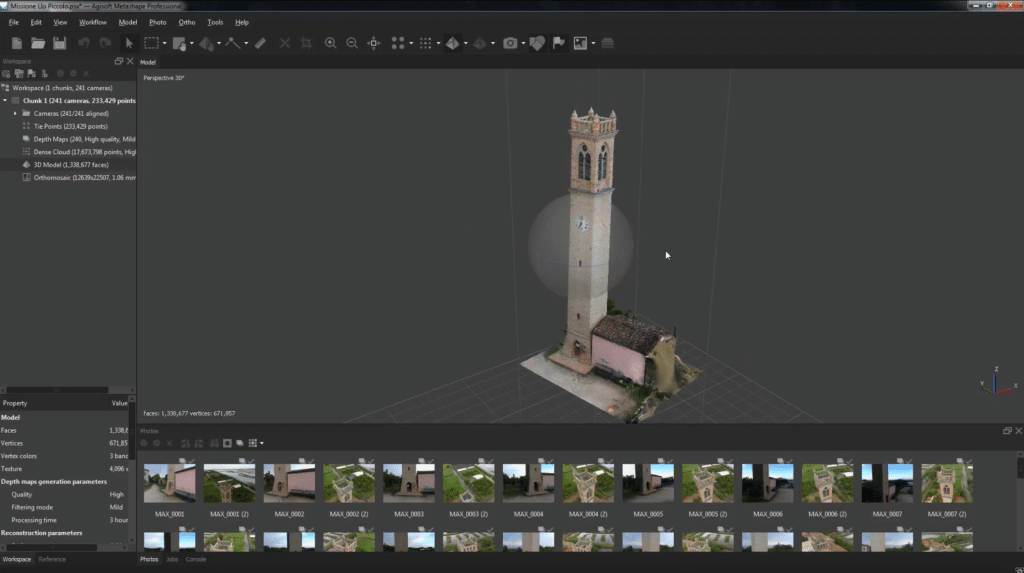Open dense cloud view mode dropdown
The image size is (1024, 573).
point(438,44)
